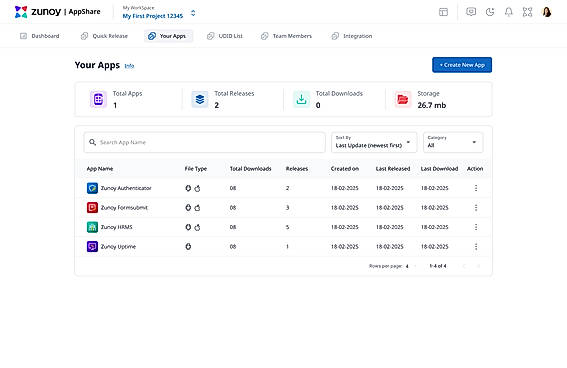Open the layout panel icon in header
Image resolution: width=567 pixels, height=368 pixels.
point(443,12)
